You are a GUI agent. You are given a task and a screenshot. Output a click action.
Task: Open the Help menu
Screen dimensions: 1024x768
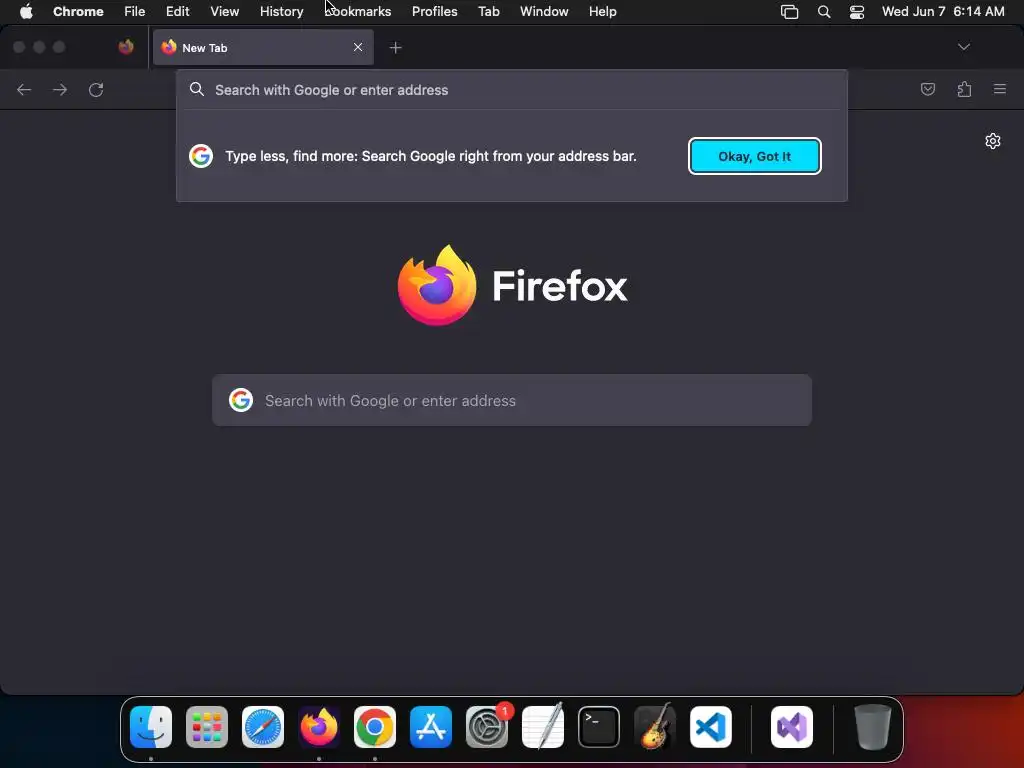pyautogui.click(x=602, y=12)
